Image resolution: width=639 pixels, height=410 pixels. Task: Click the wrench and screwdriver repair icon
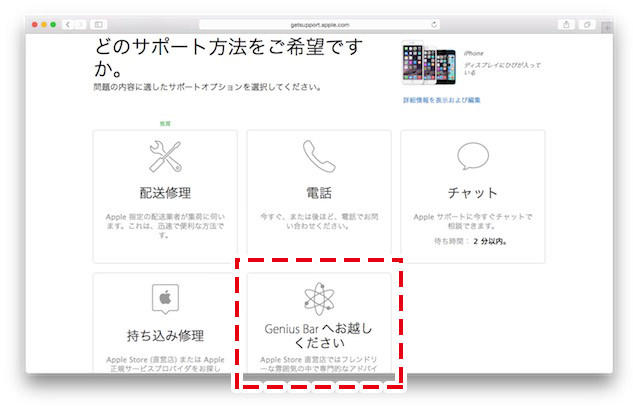pos(165,157)
